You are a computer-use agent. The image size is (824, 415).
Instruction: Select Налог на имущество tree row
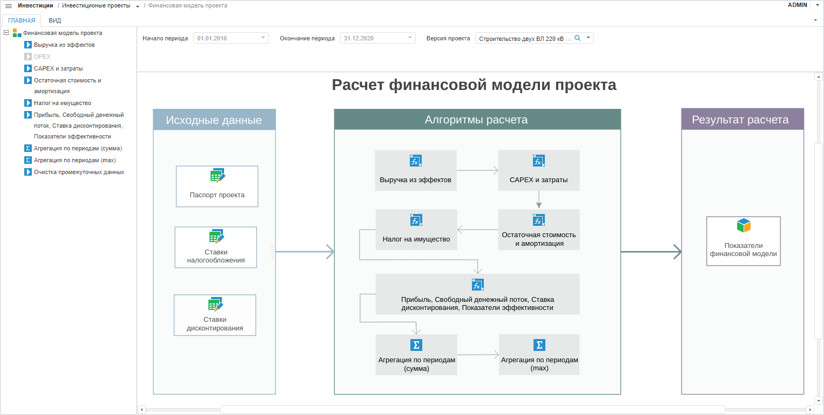(62, 103)
